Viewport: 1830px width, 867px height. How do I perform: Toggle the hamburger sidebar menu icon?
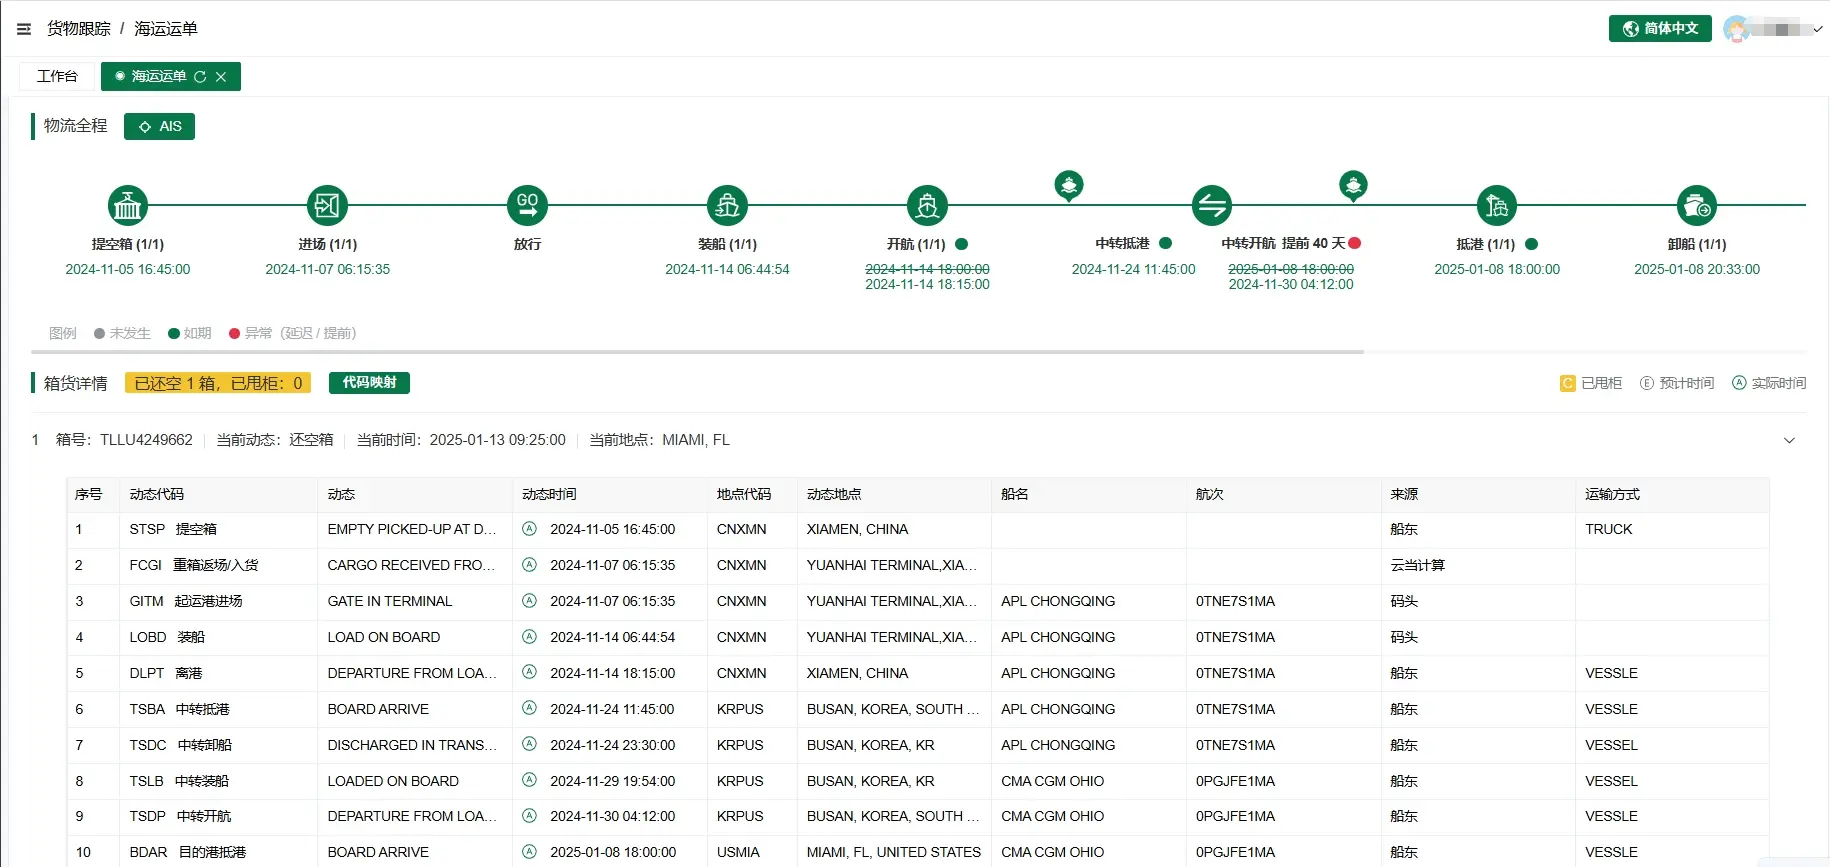click(24, 29)
